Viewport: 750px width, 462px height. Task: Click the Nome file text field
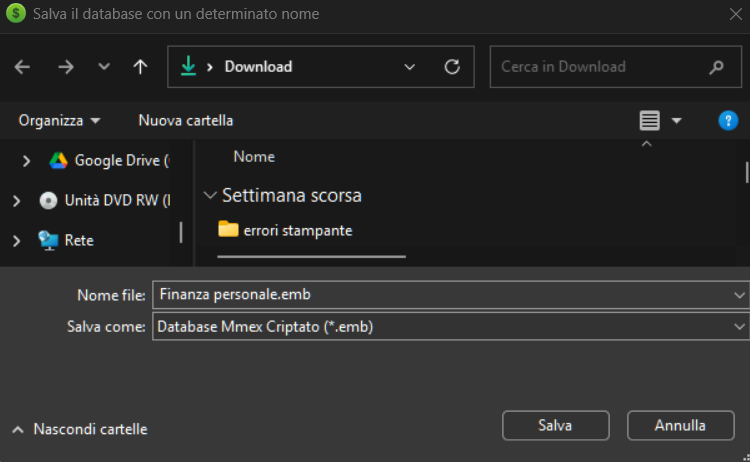442,295
